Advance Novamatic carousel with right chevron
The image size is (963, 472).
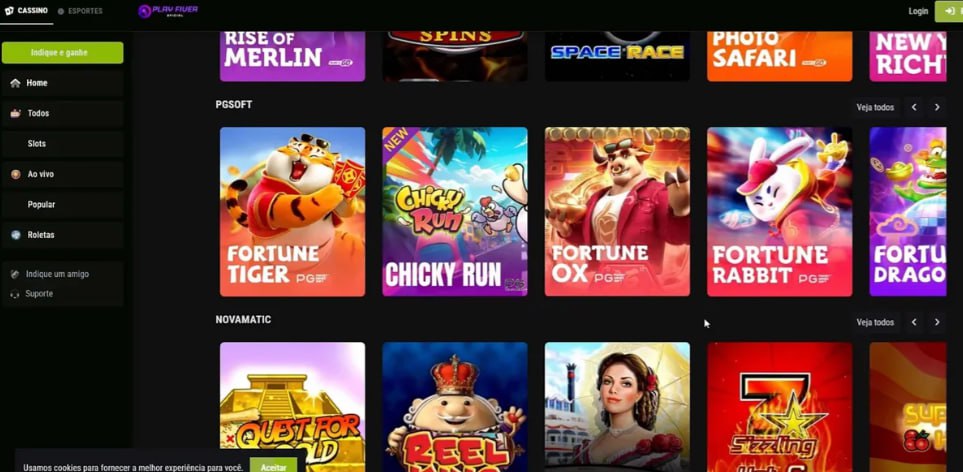(x=937, y=322)
